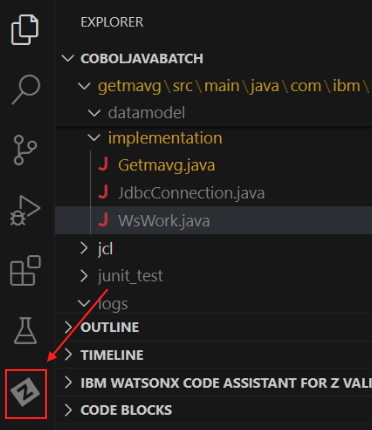Screen dimensions: 372x430
Task: Open the Search magnifier in activity bar
Action: [x=26, y=89]
